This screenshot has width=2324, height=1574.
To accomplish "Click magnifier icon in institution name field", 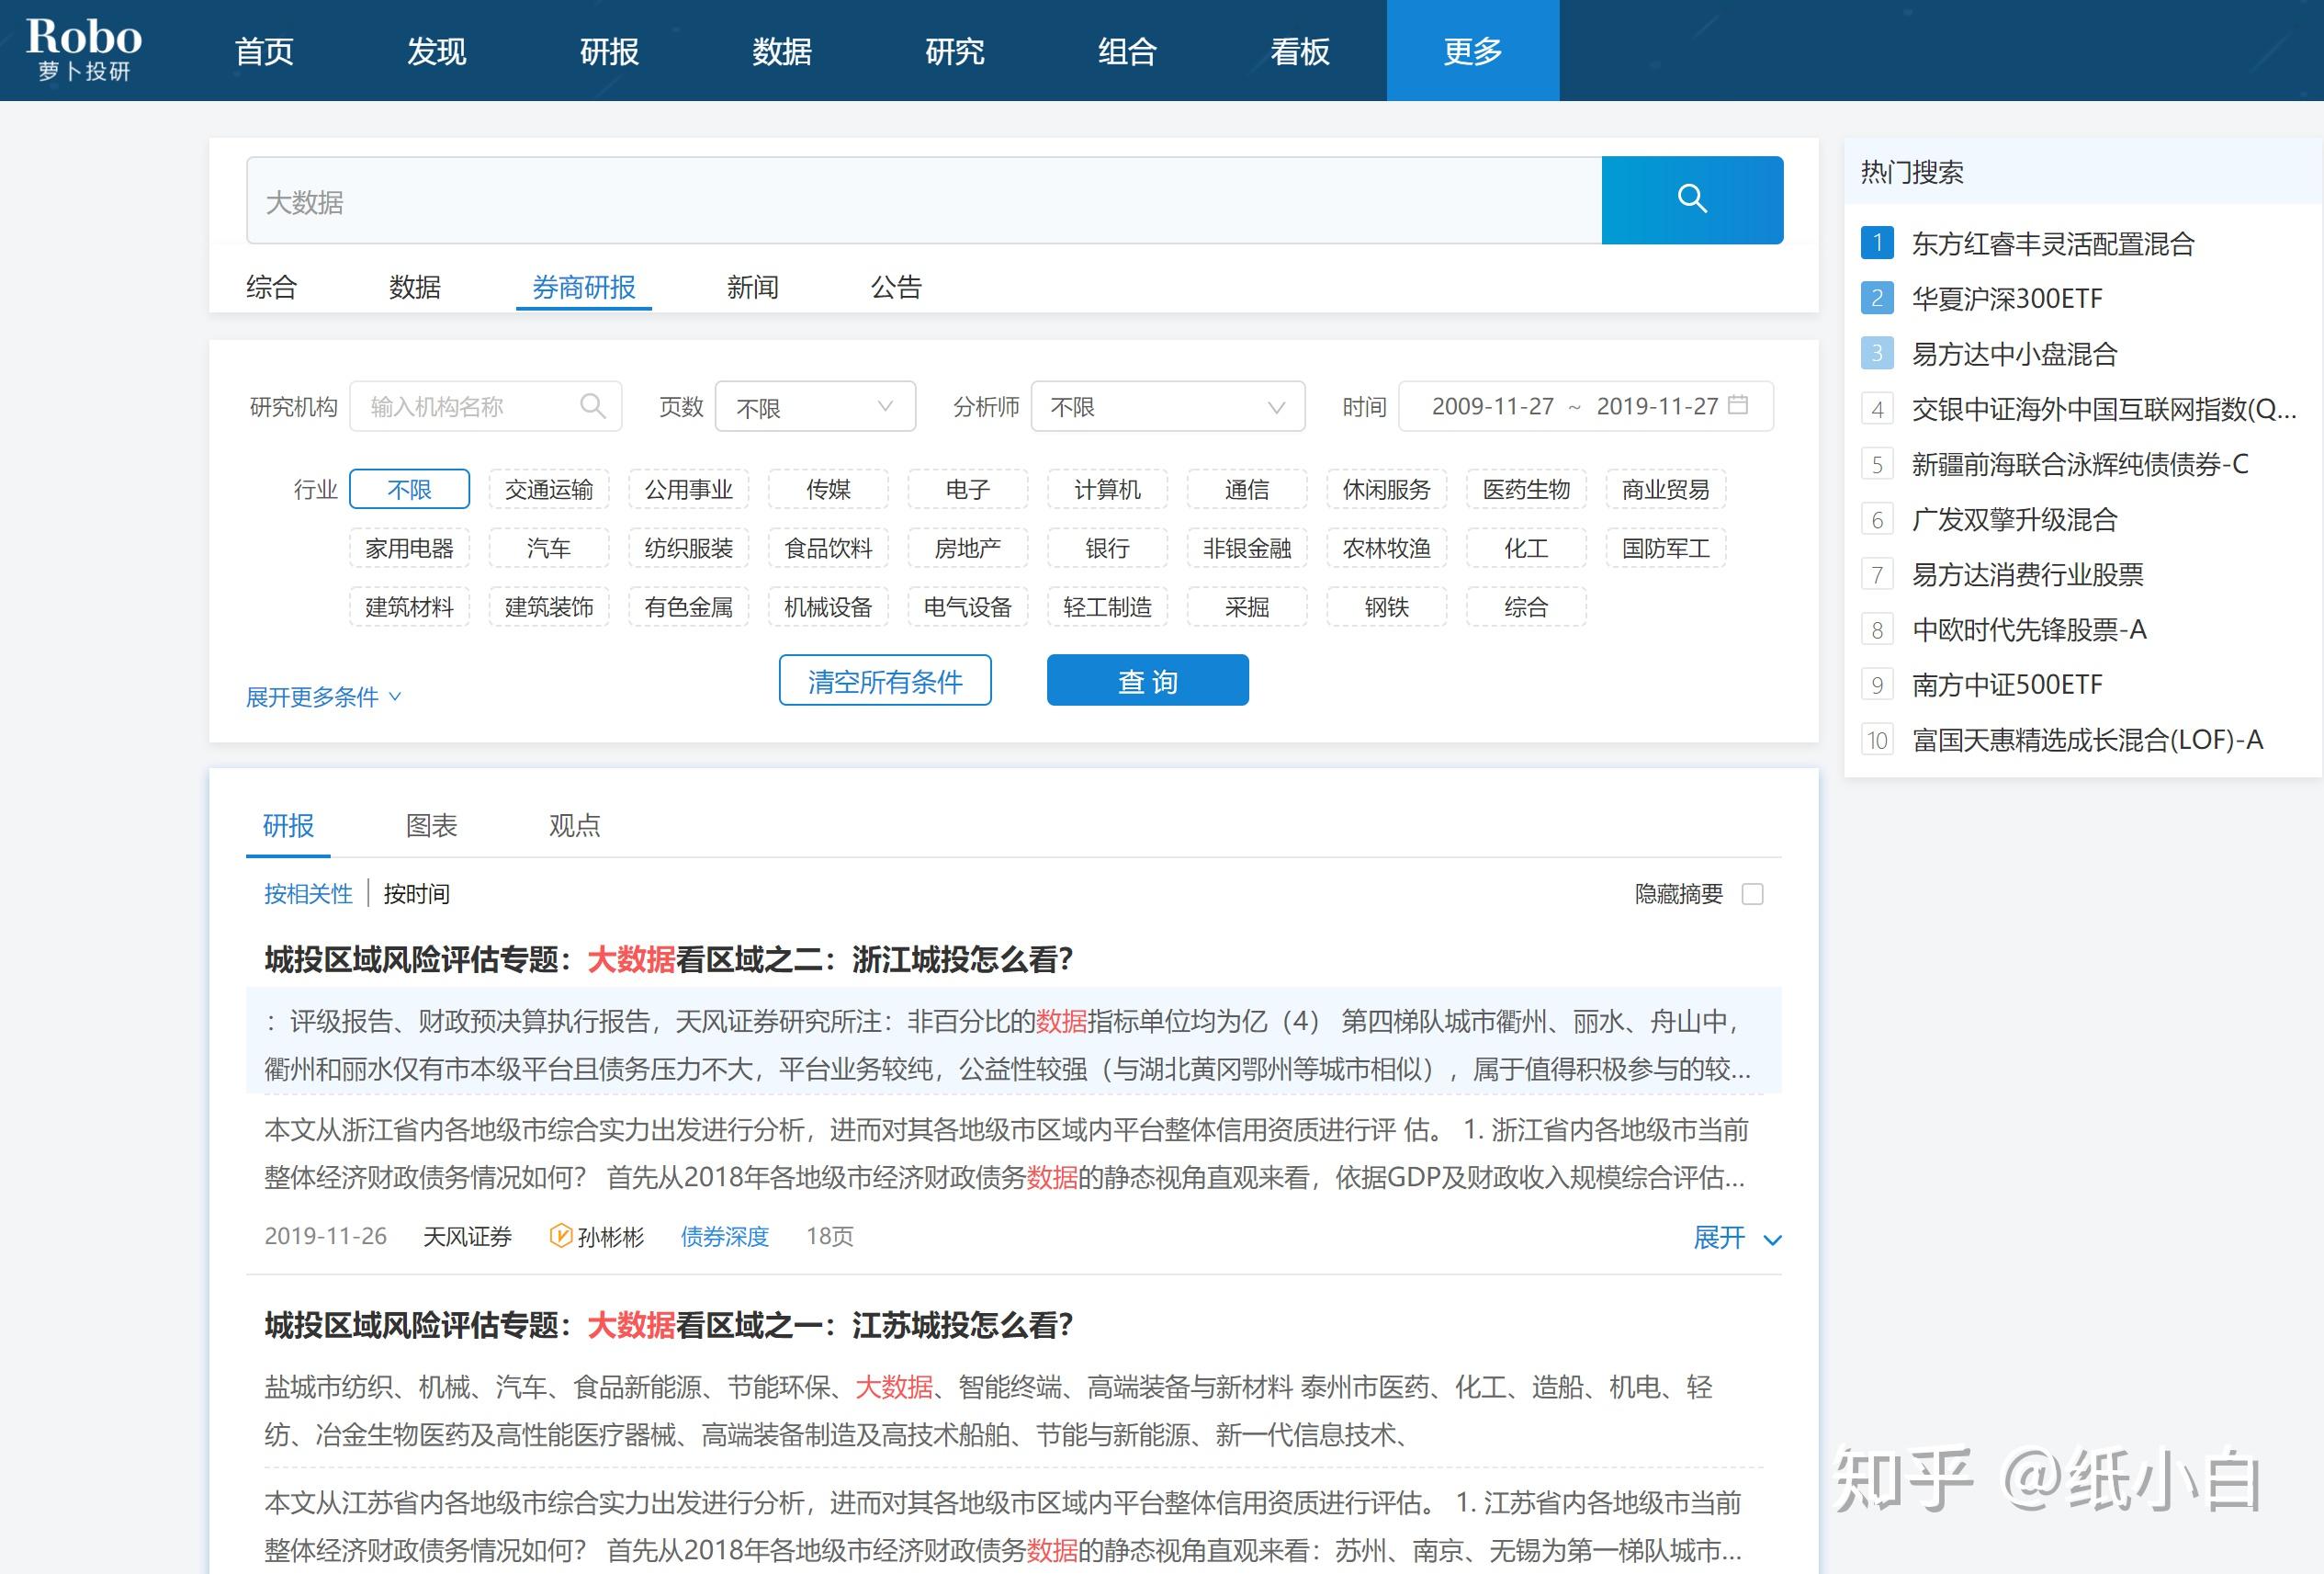I will (x=592, y=406).
